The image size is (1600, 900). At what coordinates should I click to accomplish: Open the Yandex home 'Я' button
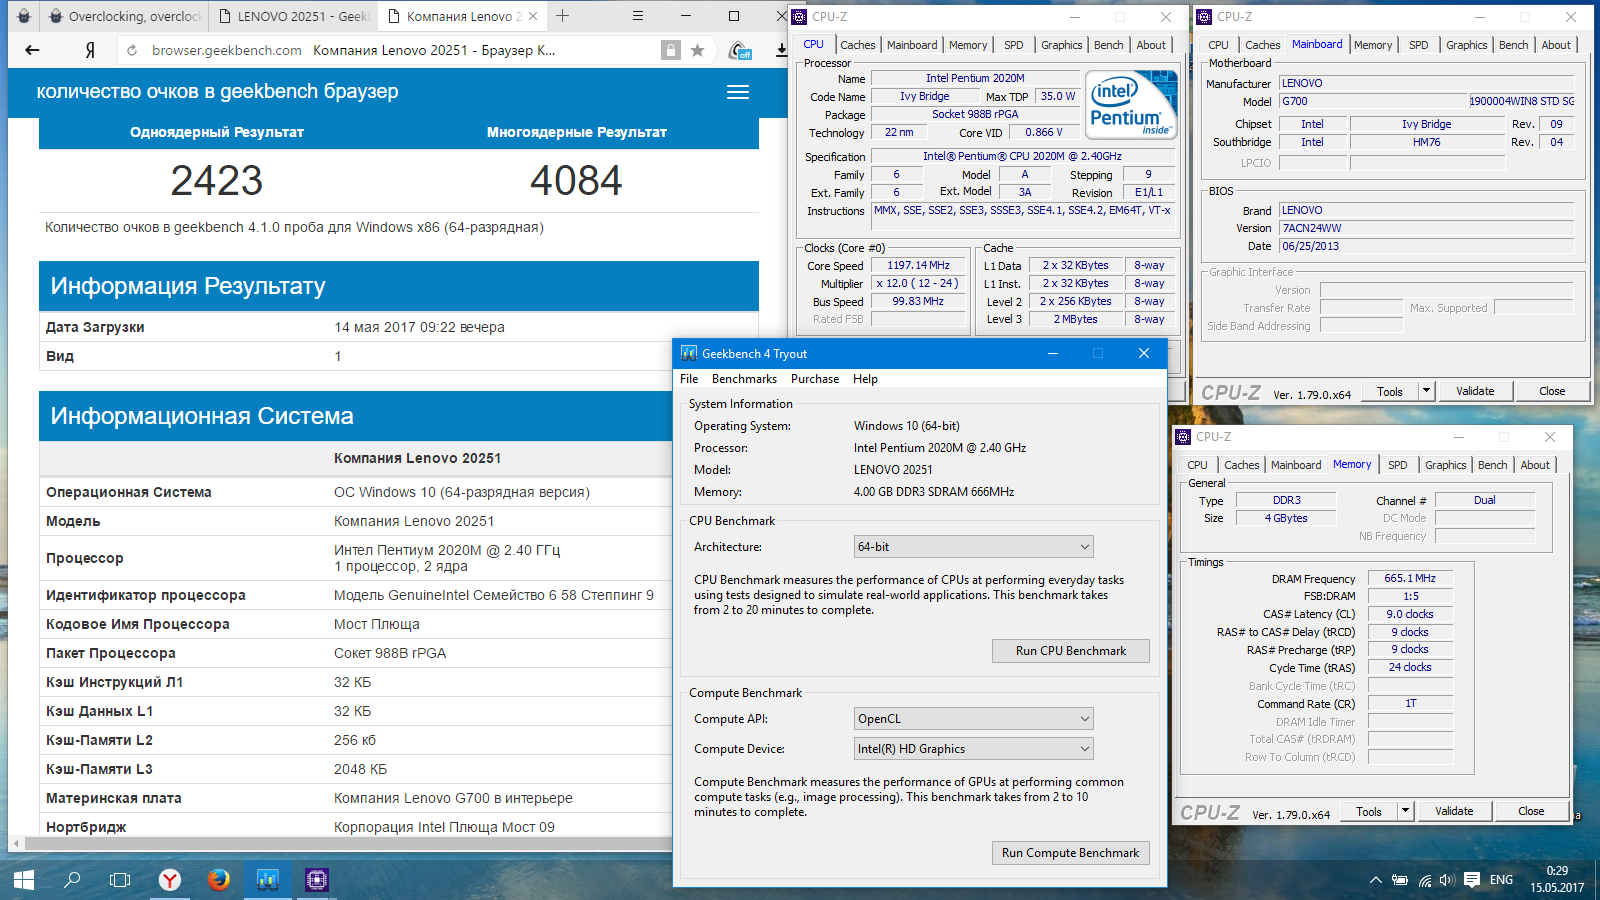tap(90, 50)
